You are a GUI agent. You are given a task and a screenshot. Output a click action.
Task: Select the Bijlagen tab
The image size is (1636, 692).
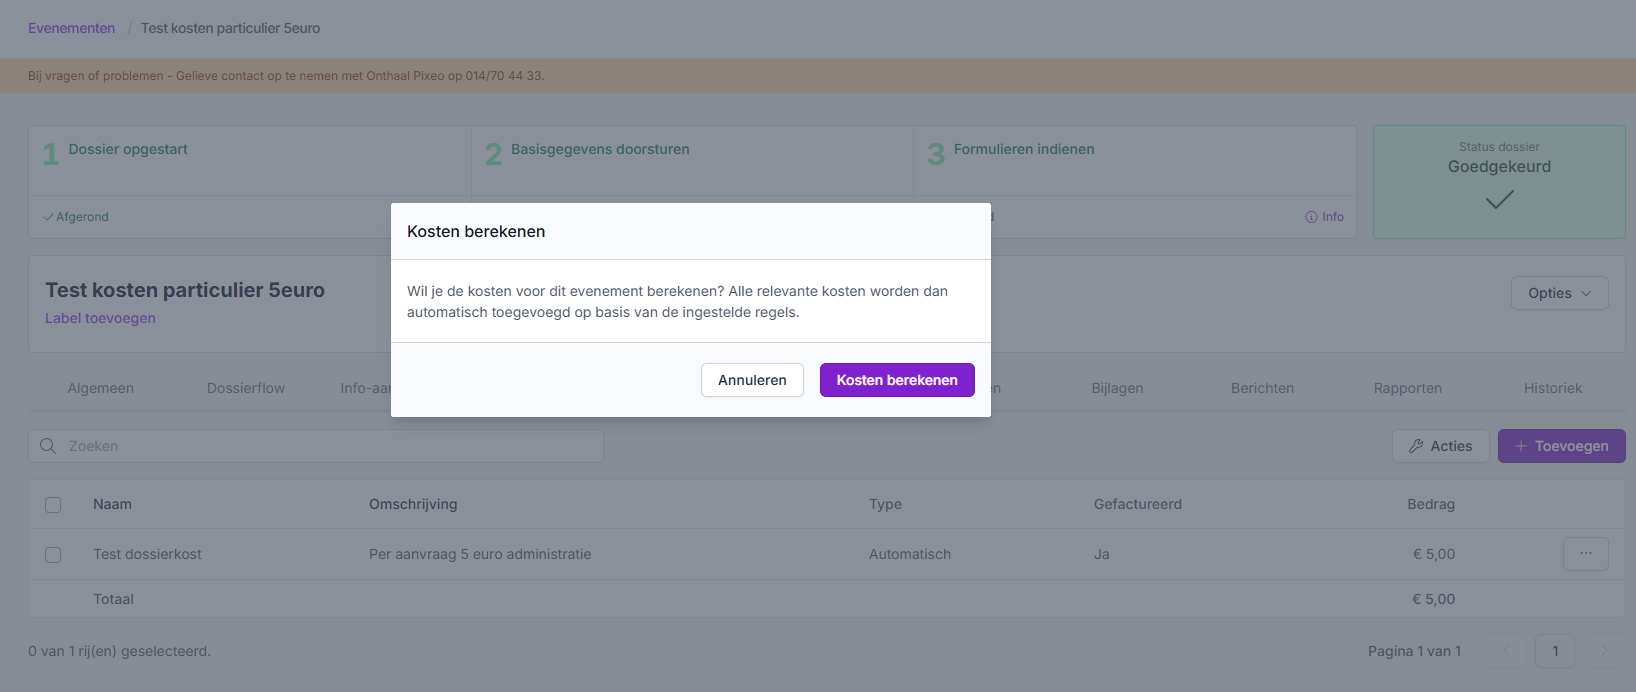pyautogui.click(x=1117, y=388)
